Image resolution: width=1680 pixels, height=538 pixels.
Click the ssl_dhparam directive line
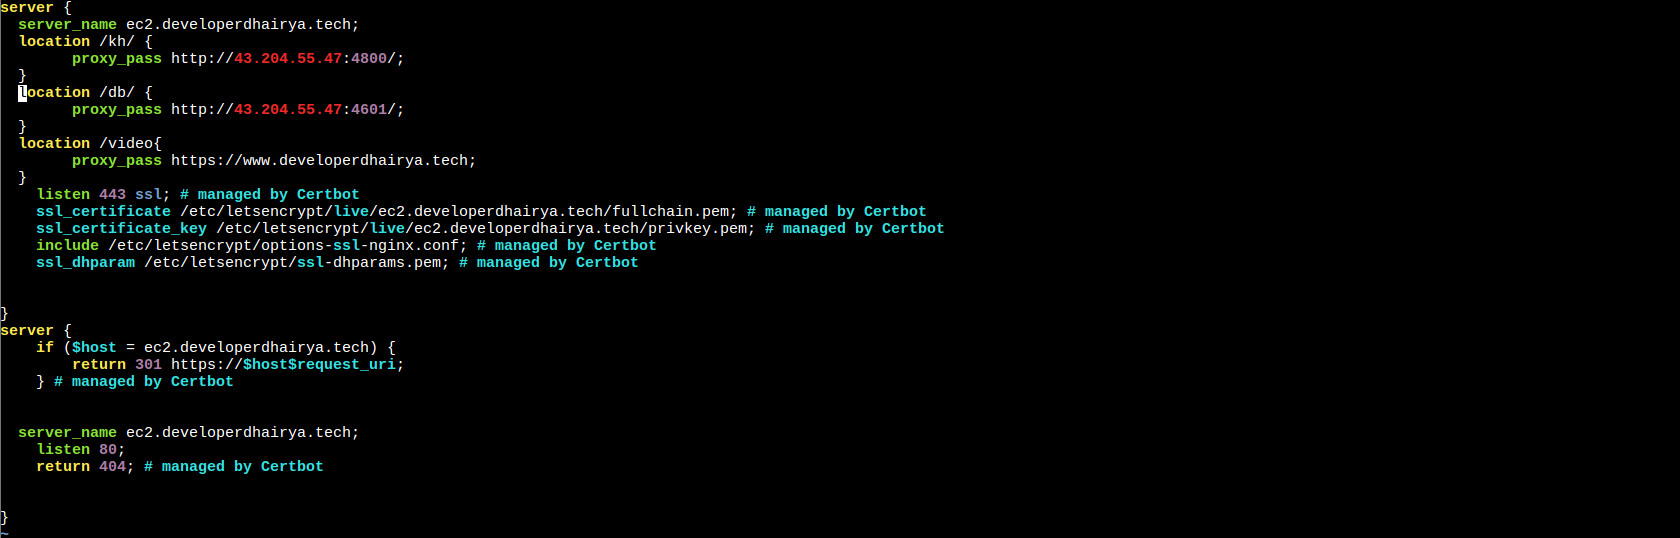[337, 262]
